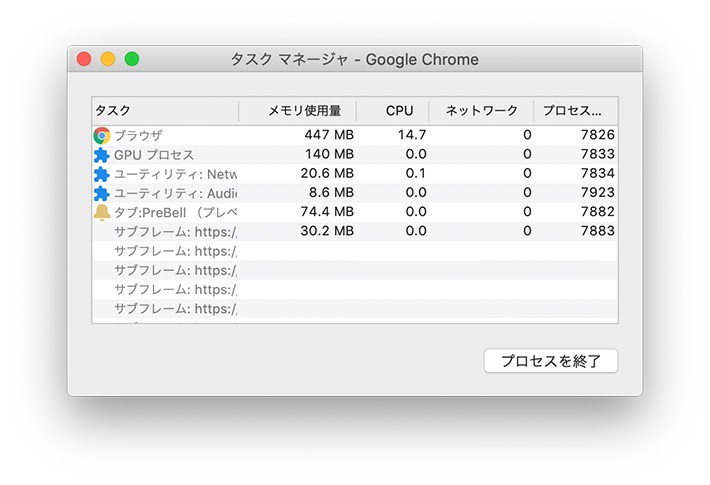Click process ID 7826

pos(598,135)
